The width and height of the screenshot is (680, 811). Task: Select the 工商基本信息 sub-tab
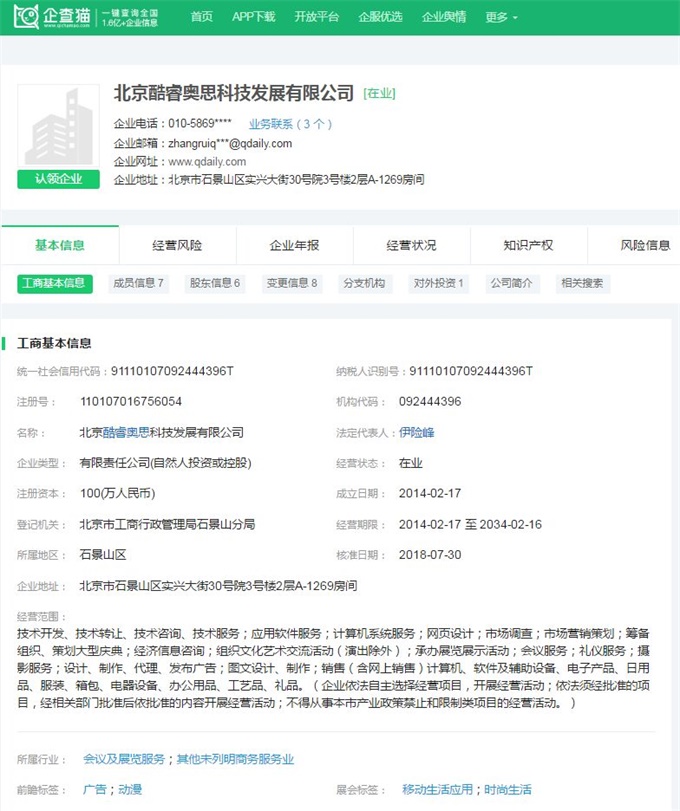tap(55, 283)
